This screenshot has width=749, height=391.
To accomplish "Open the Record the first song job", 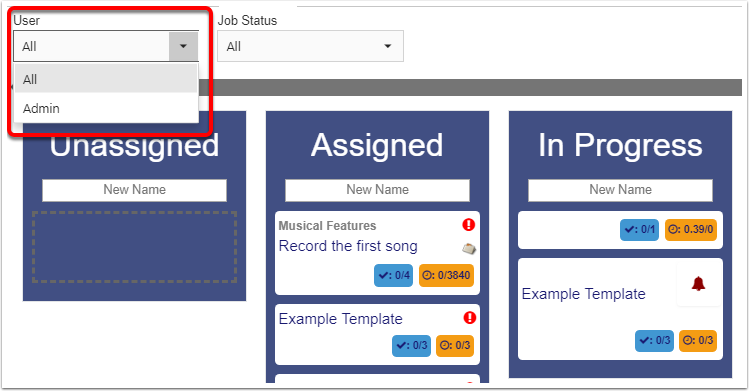I will 348,246.
